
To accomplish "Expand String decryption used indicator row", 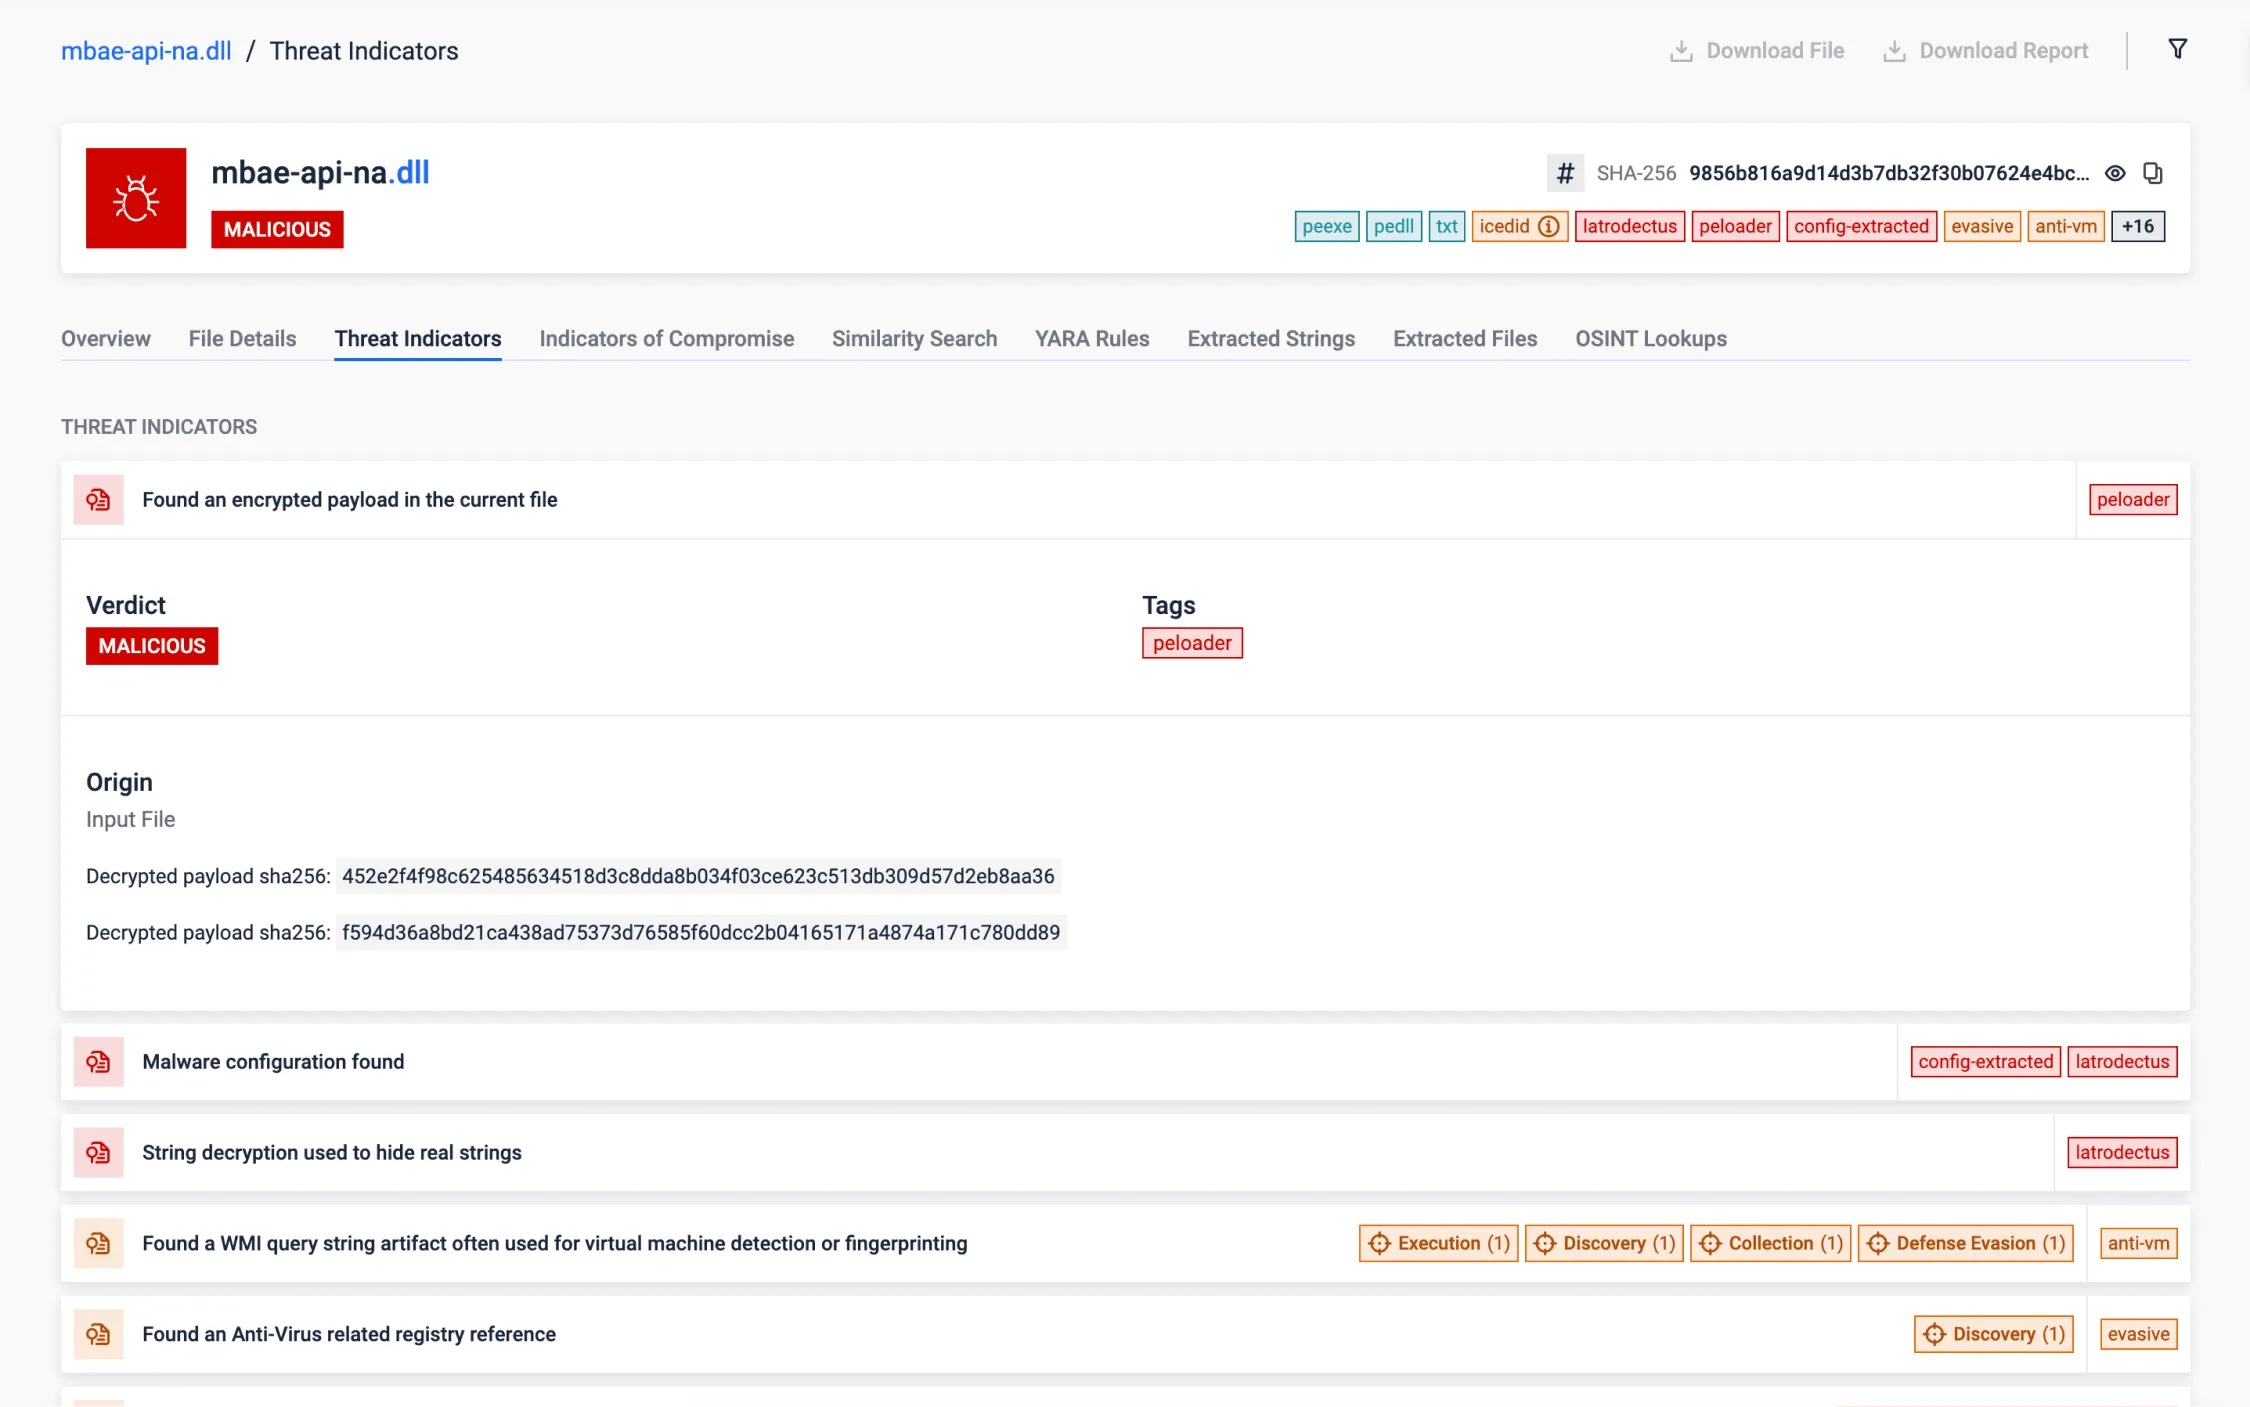I will [x=331, y=1152].
